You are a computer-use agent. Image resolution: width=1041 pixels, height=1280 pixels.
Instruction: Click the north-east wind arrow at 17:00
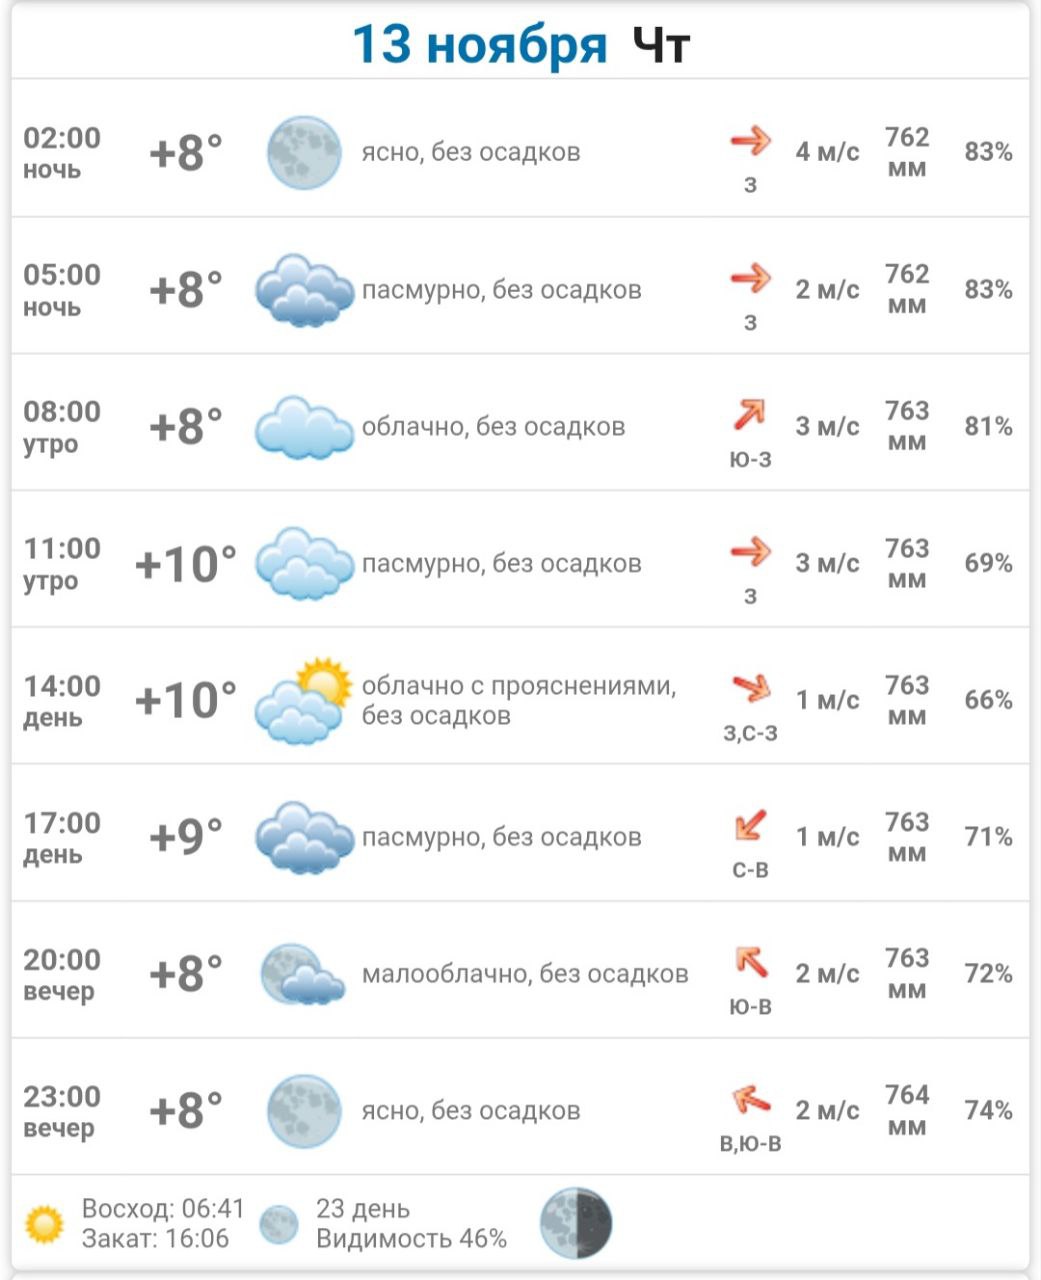[750, 825]
